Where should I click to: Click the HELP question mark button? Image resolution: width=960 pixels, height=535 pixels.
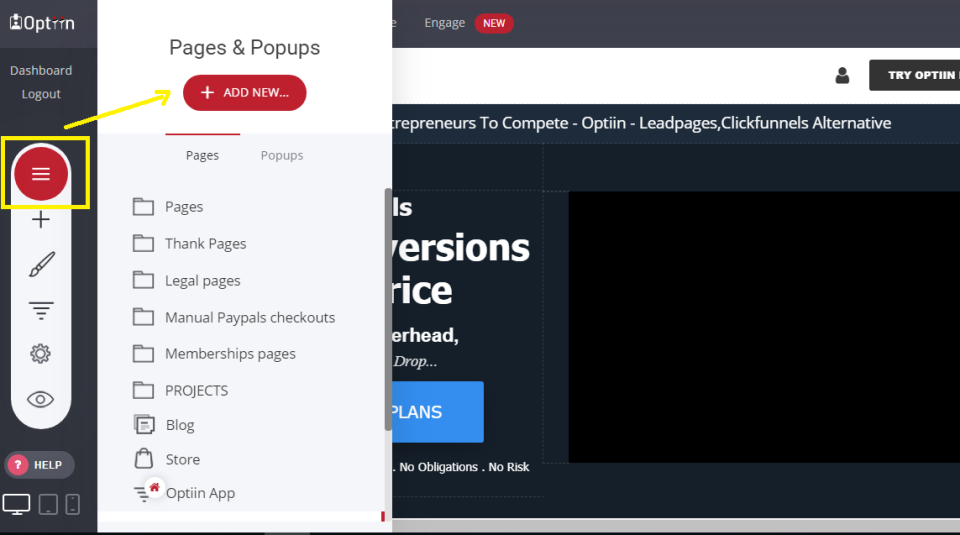point(40,465)
